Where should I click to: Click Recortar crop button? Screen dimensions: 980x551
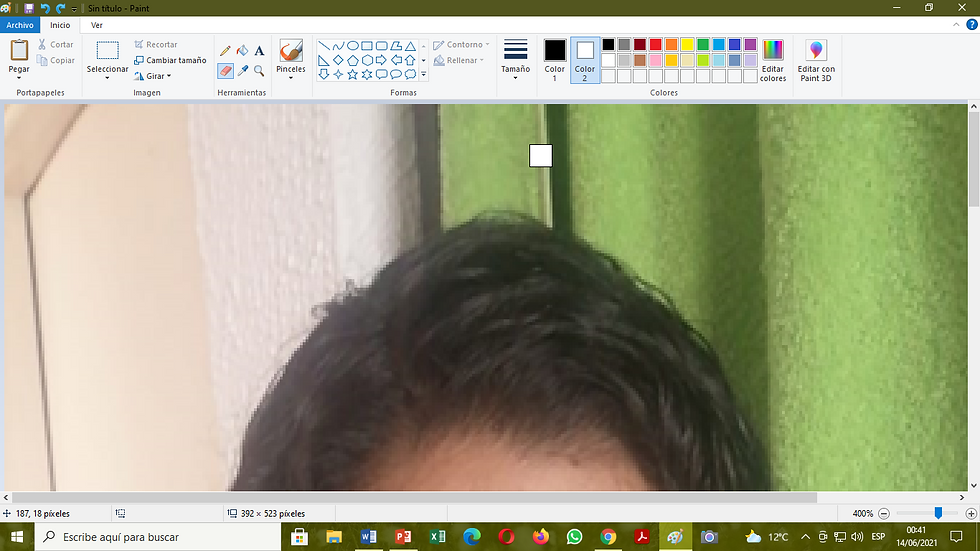click(156, 44)
